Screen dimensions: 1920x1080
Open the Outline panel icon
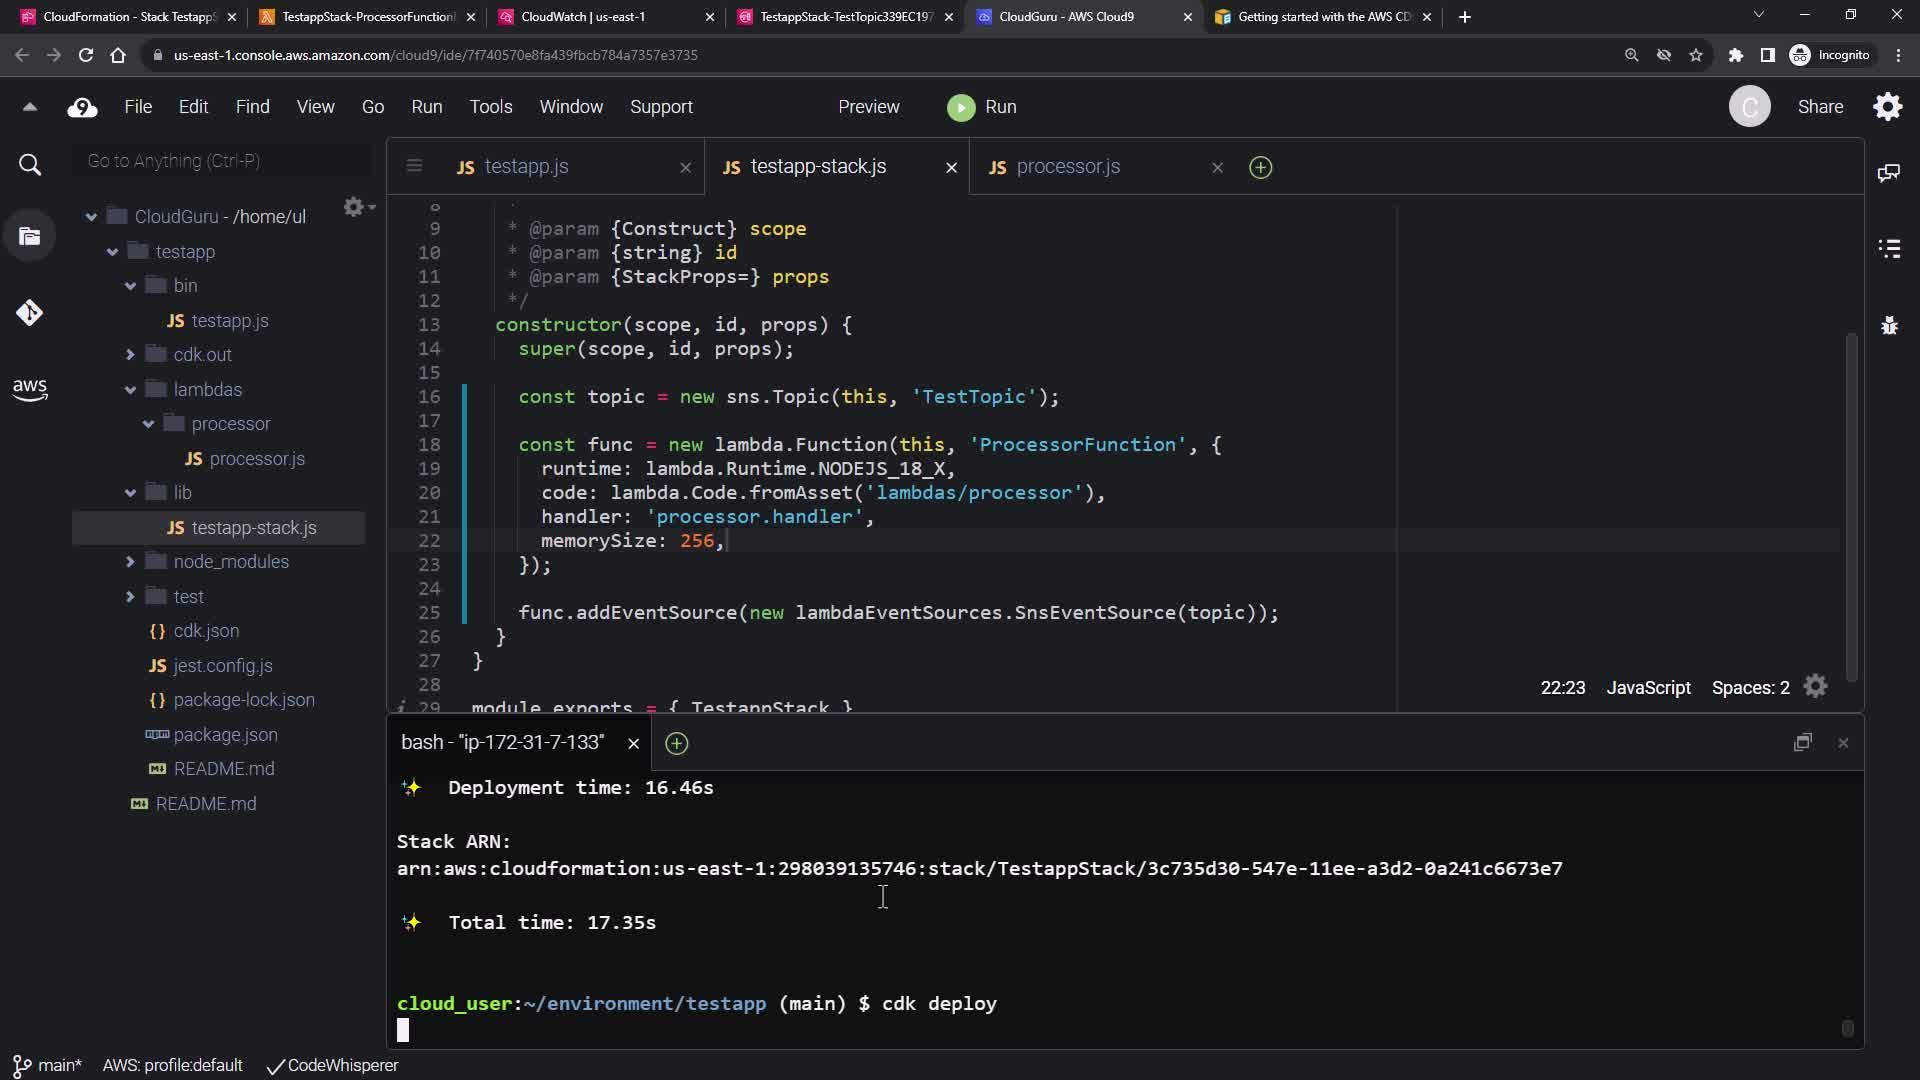coord(1889,249)
